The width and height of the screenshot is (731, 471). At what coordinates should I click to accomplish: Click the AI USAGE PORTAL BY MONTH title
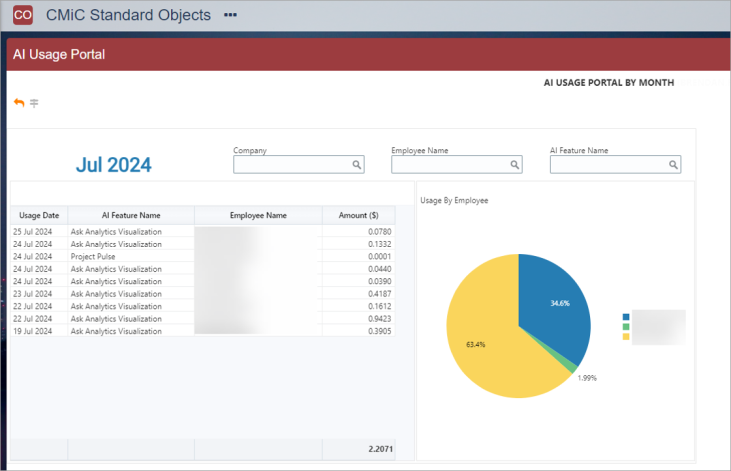pos(609,83)
